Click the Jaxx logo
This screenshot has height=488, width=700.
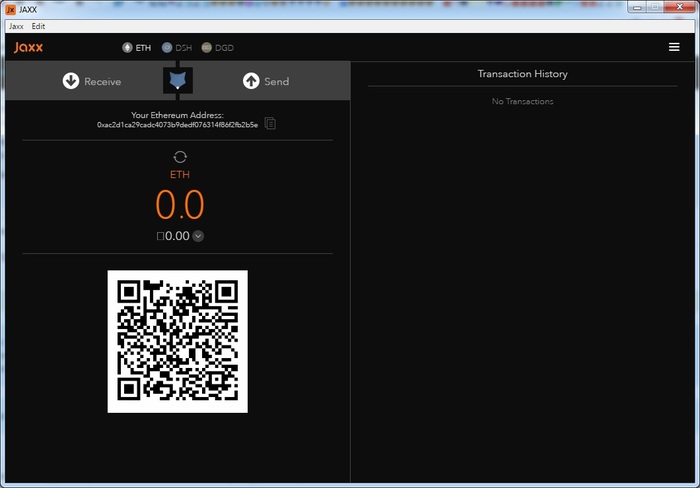click(29, 47)
